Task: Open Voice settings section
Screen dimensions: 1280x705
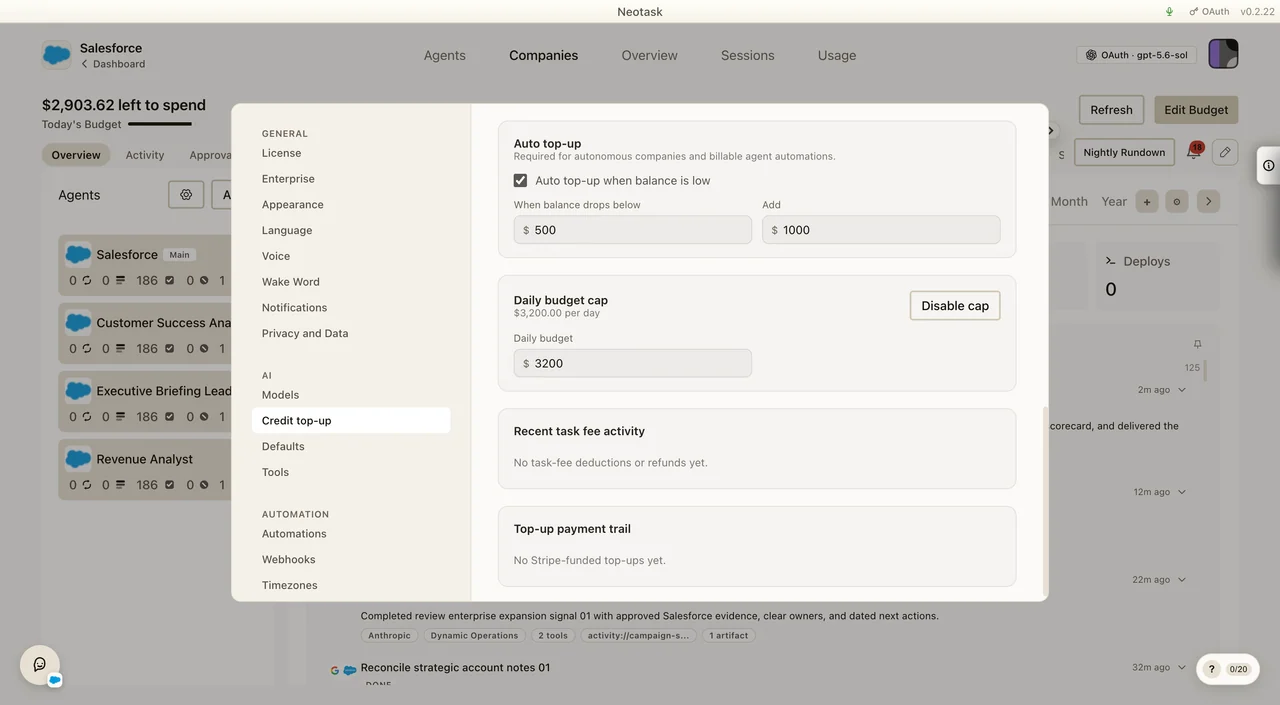Action: pyautogui.click(x=350, y=256)
